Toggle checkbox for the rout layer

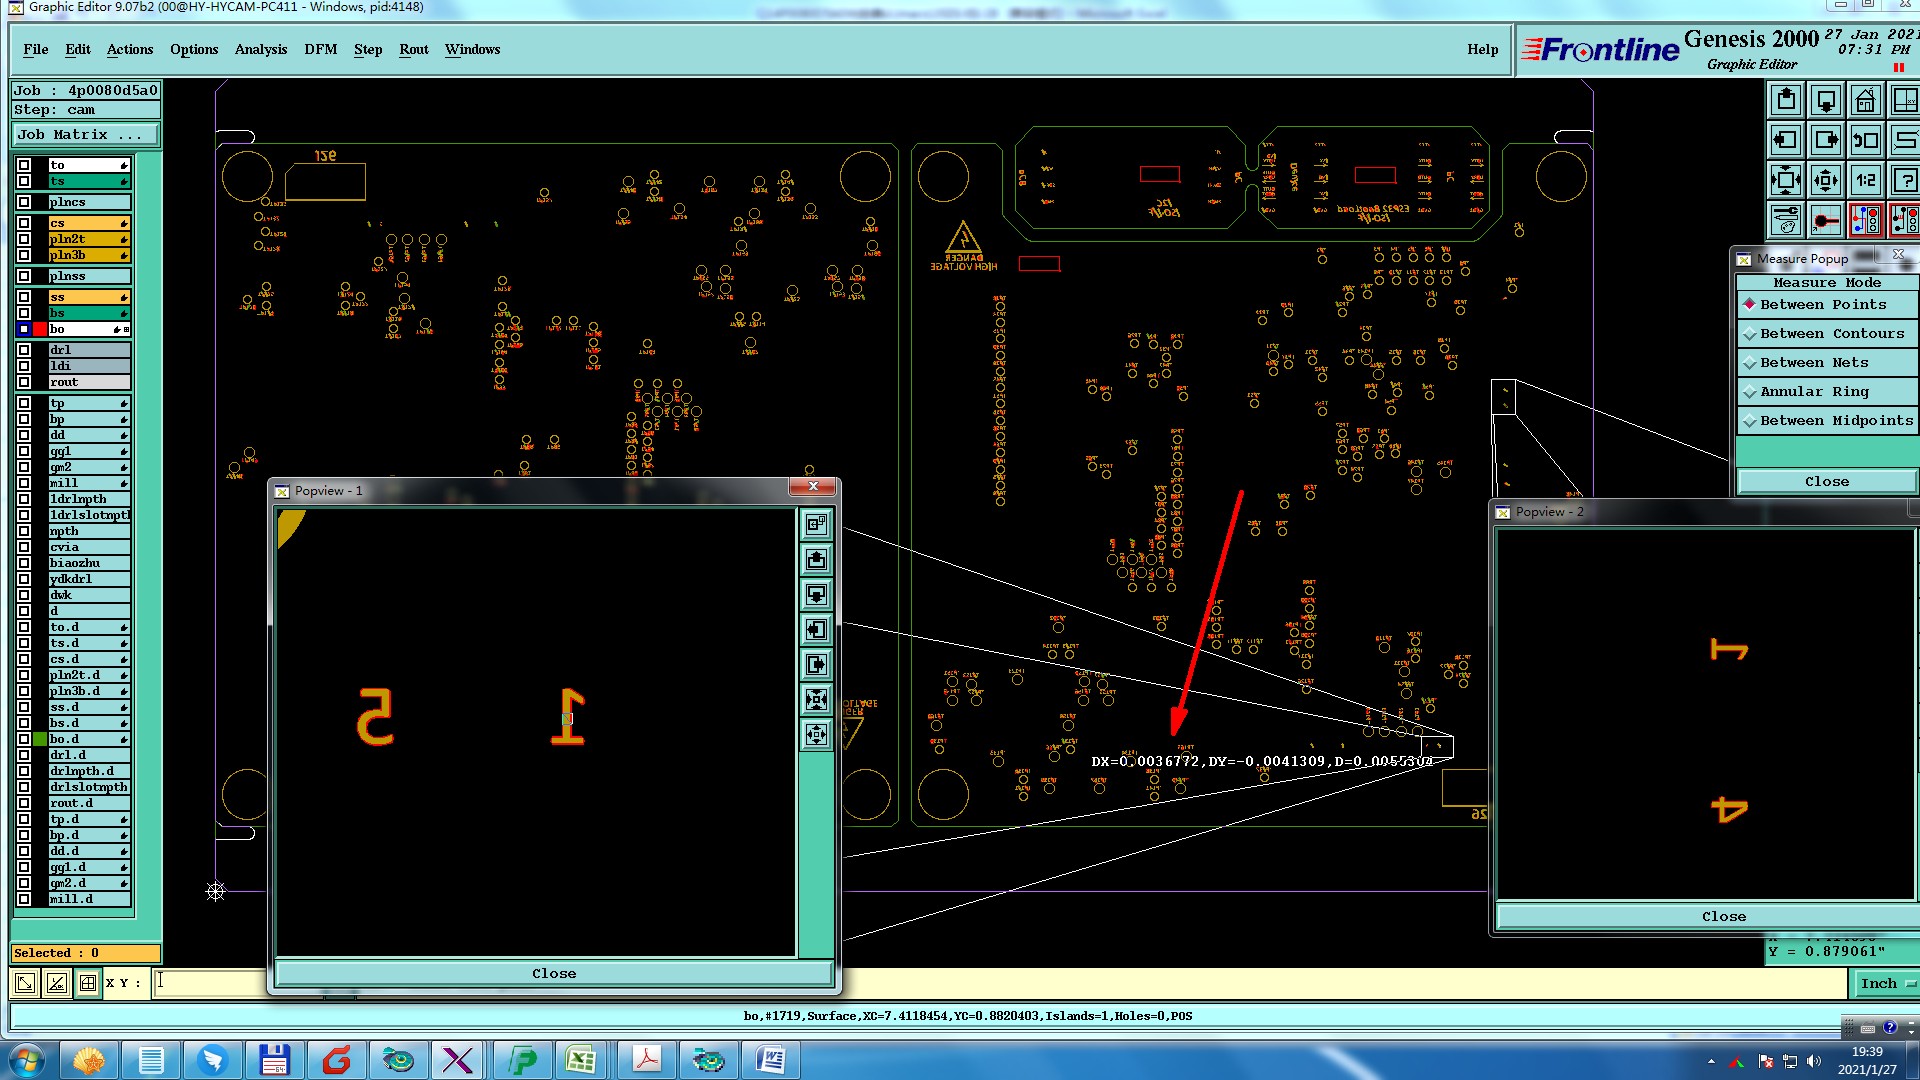(x=24, y=382)
